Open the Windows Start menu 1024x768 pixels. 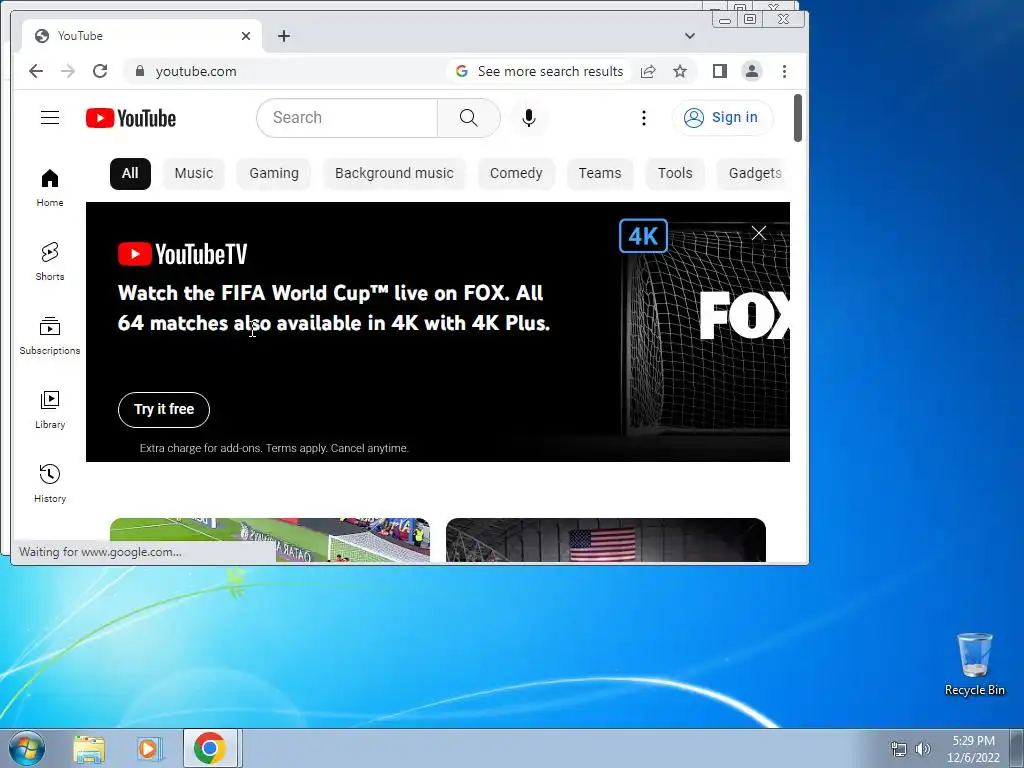[26, 748]
